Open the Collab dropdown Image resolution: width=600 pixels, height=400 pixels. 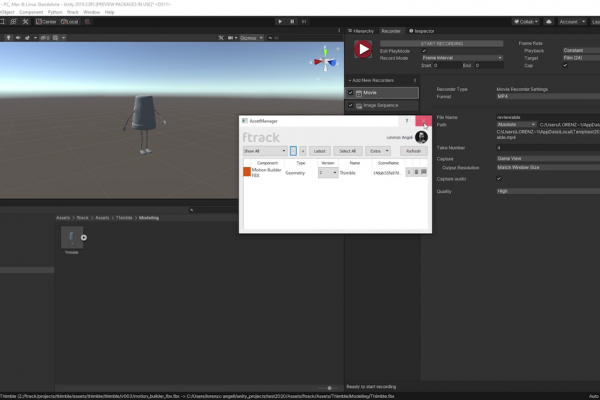(526, 21)
